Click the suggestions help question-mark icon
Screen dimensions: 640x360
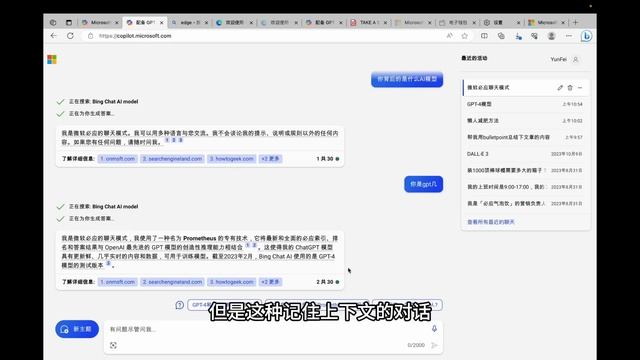coord(179,305)
